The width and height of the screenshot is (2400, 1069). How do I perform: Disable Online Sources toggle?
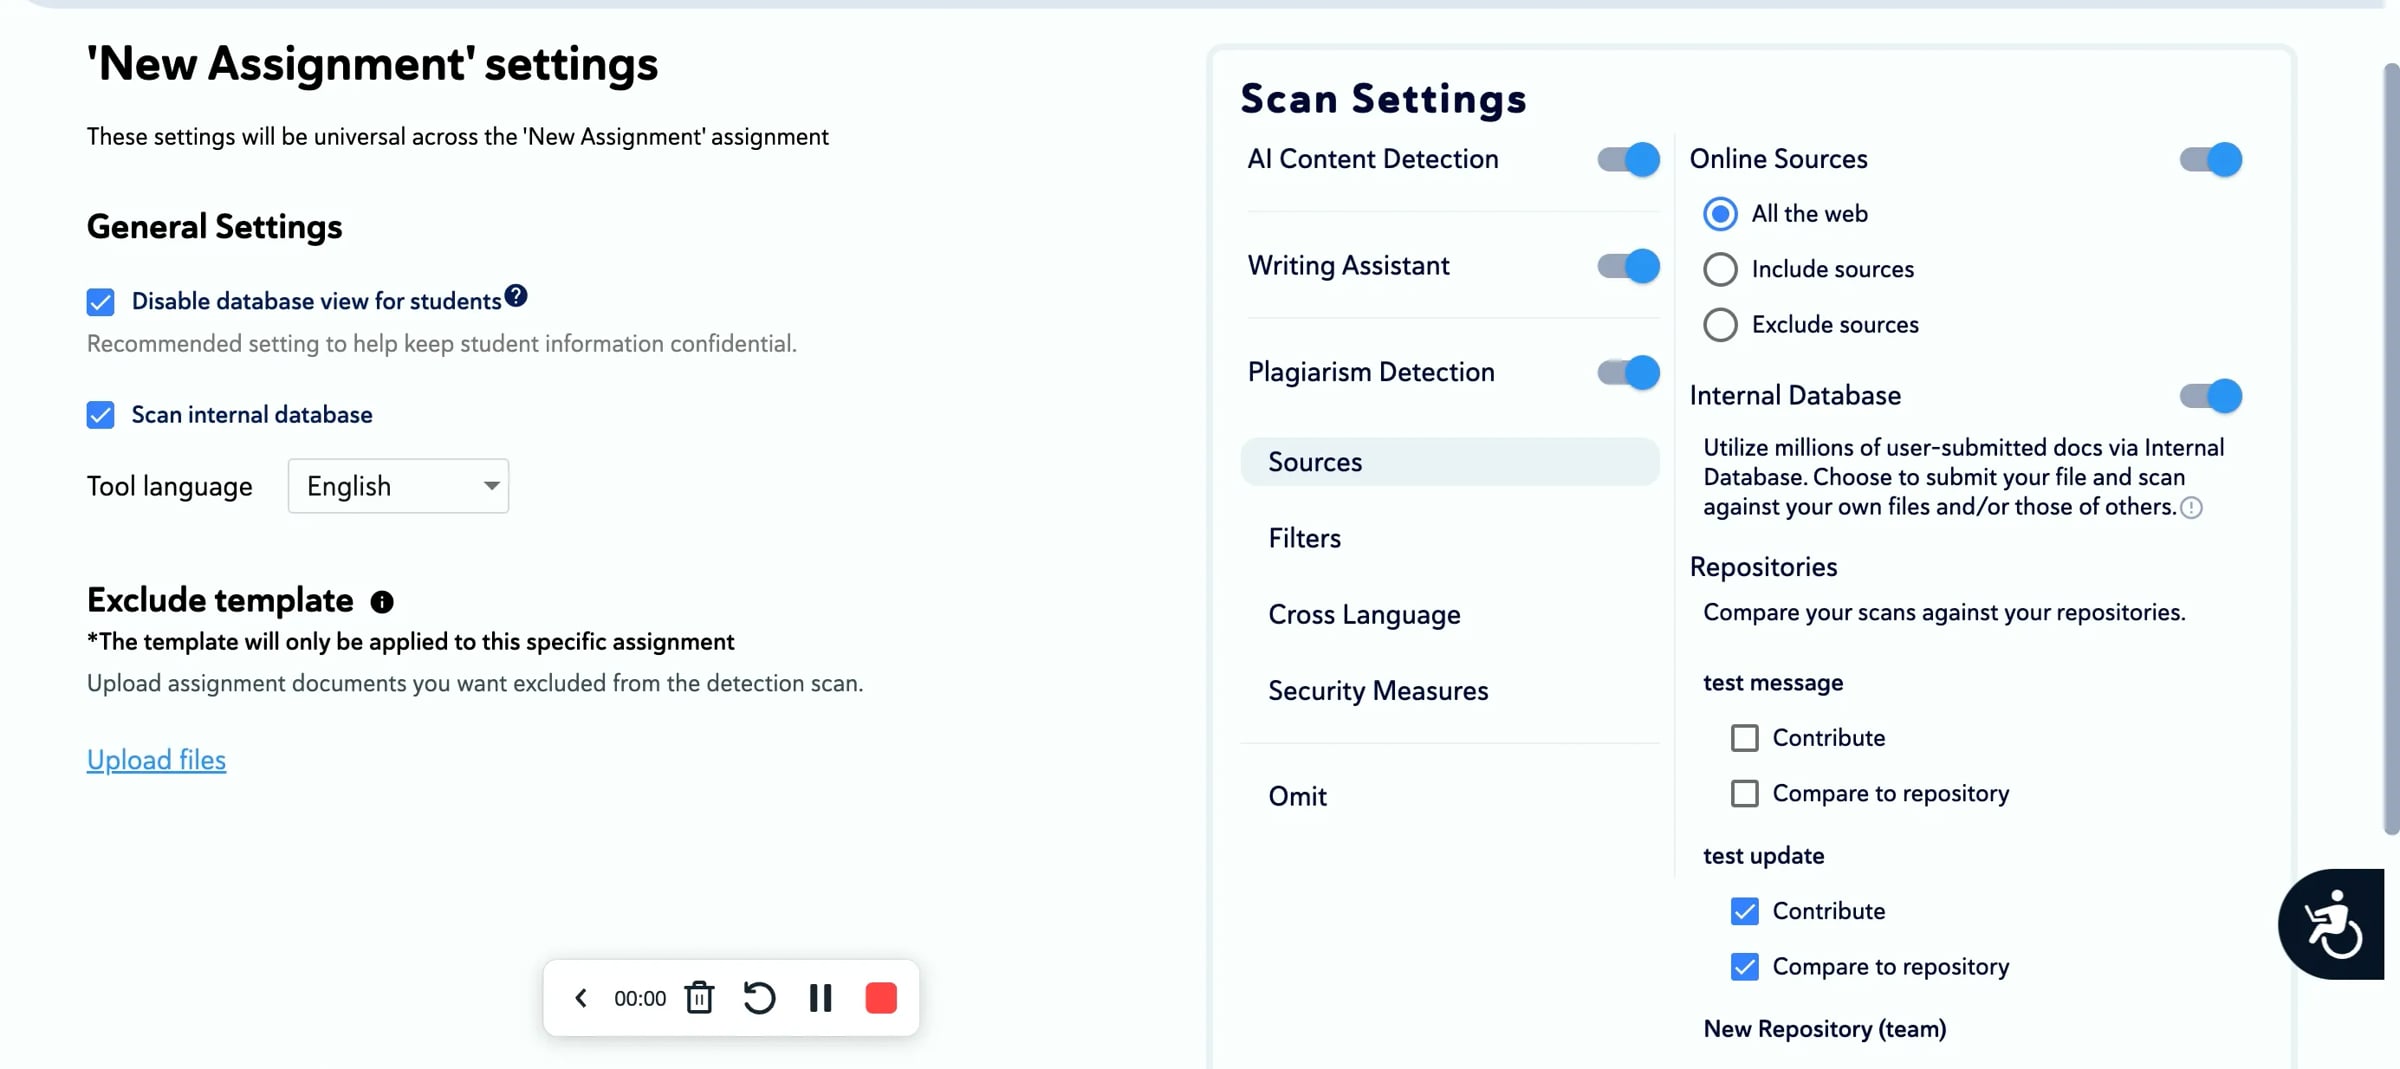(2211, 159)
